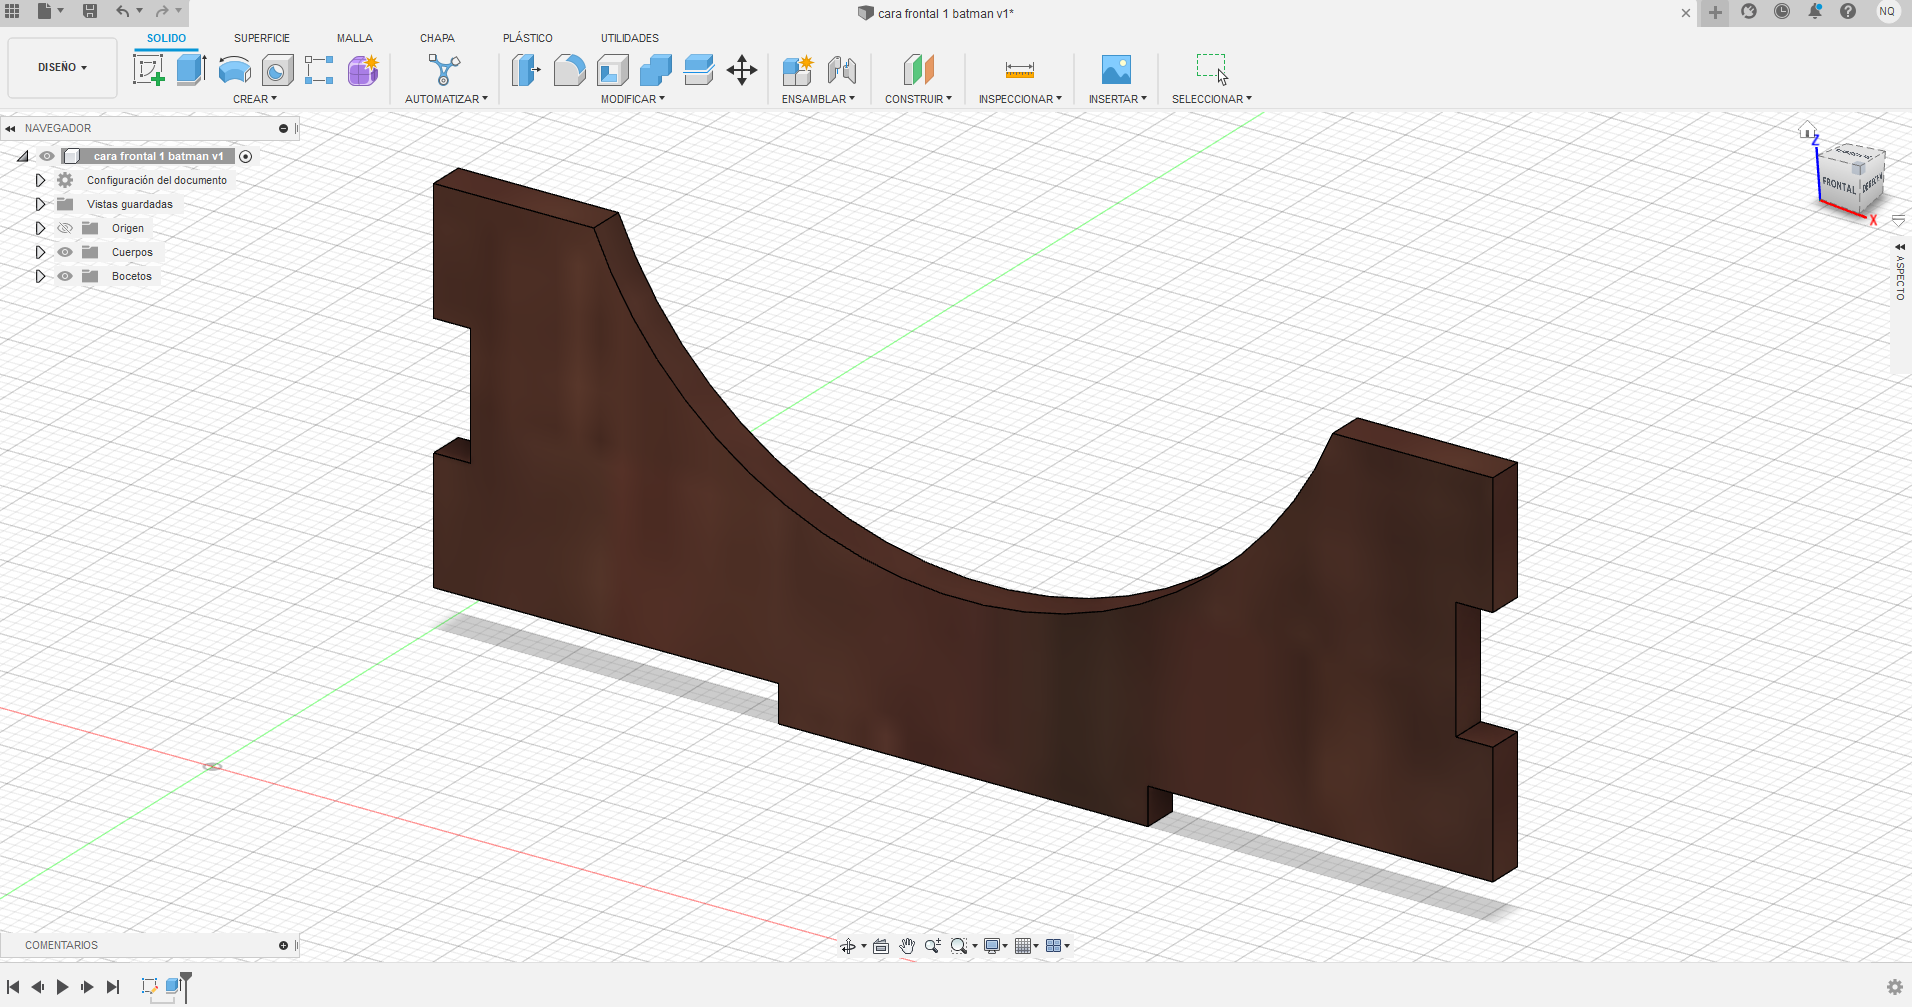Switch to the SUPERFICIE tab
The height and width of the screenshot is (1007, 1912).
pos(262,38)
